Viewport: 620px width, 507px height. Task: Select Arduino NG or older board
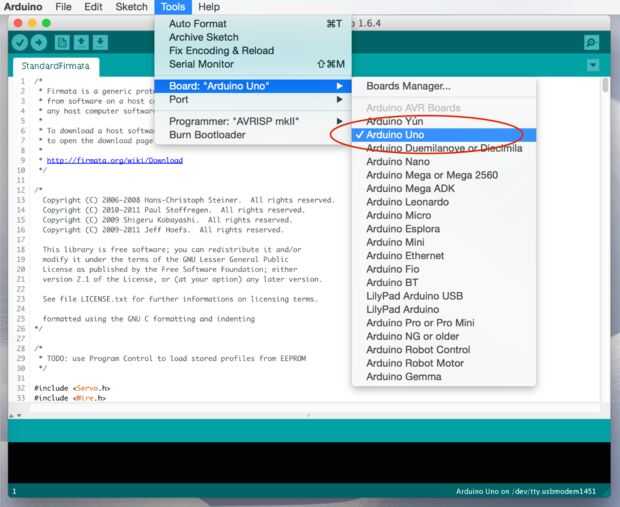tap(444, 337)
